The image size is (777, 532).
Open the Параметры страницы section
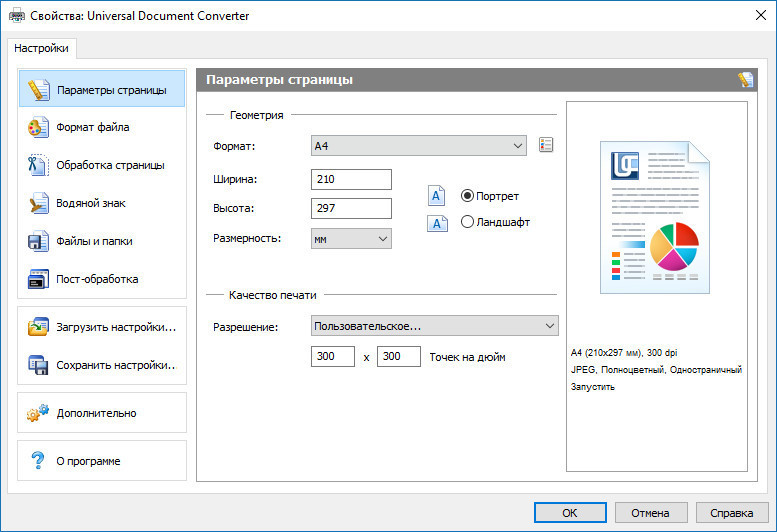point(102,90)
